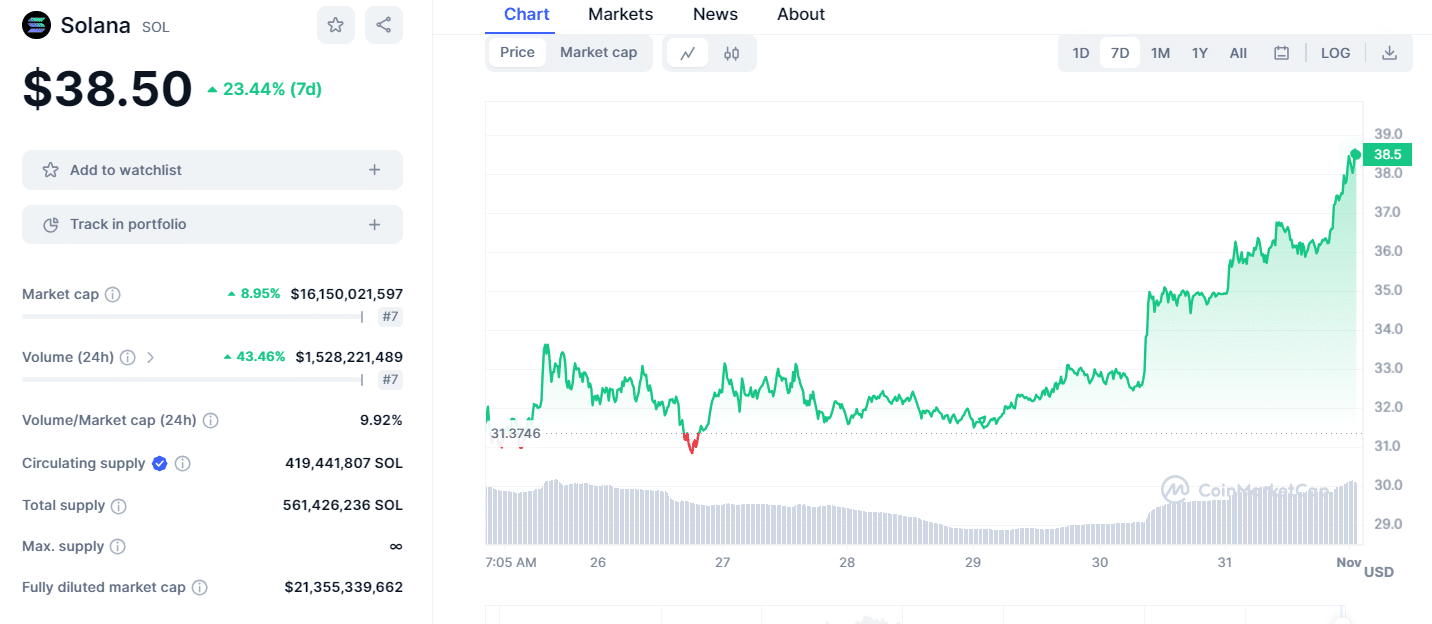Click the Add to watchlist button

click(212, 170)
